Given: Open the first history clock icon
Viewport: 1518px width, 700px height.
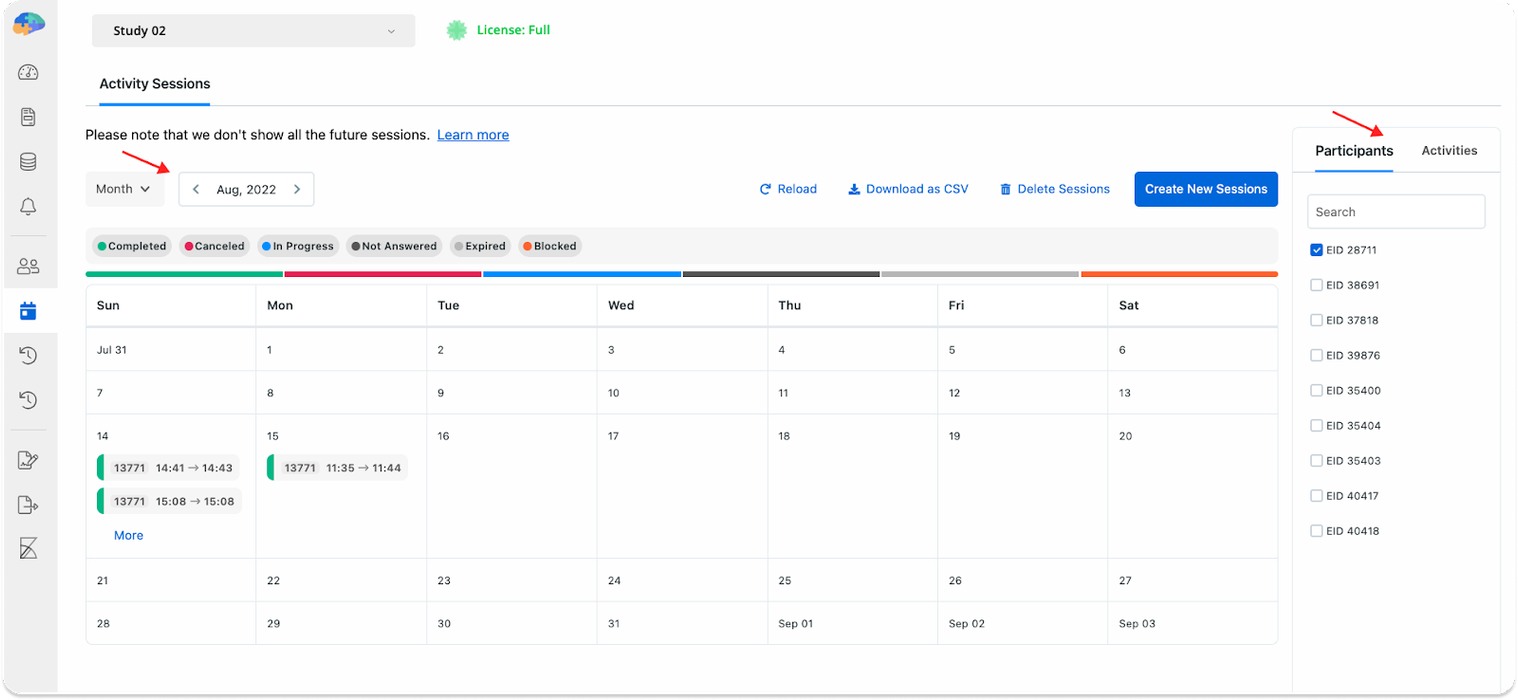Looking at the screenshot, I should pos(29,355).
